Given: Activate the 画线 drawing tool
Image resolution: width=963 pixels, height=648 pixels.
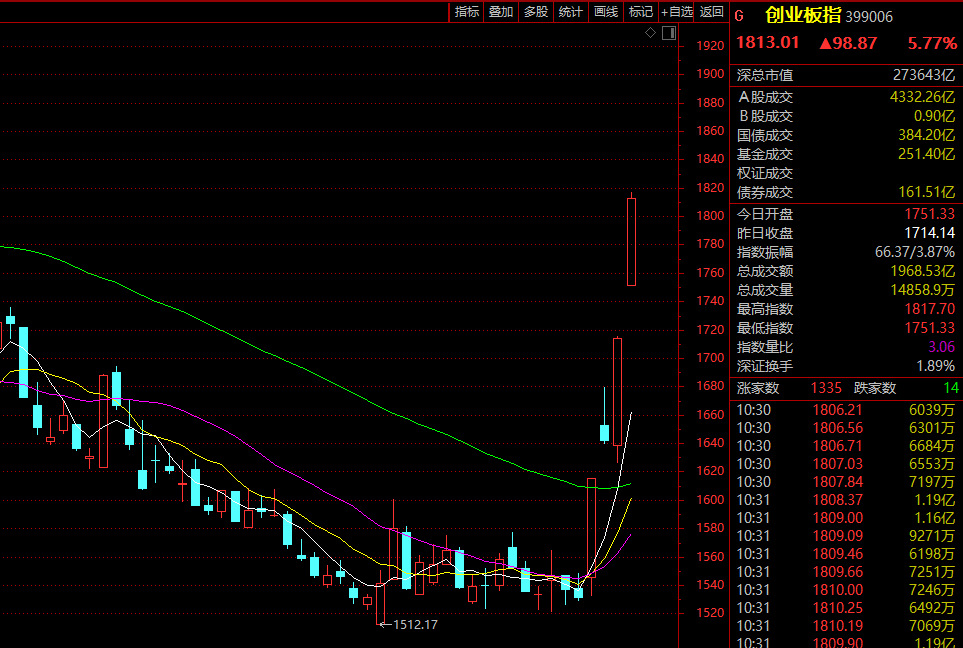Looking at the screenshot, I should [606, 12].
